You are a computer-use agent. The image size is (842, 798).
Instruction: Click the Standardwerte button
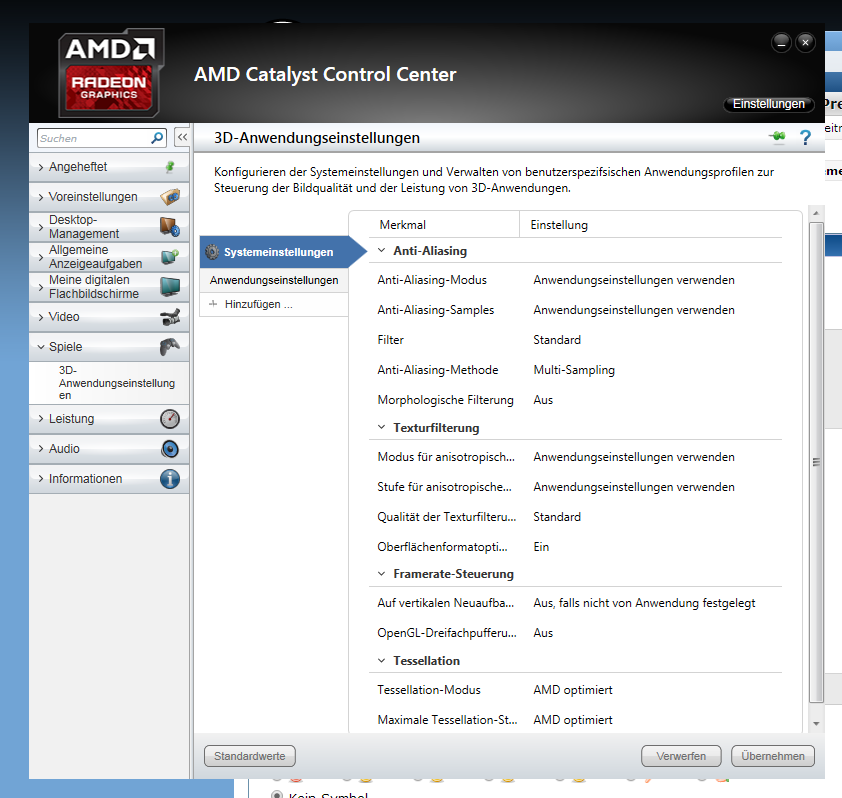pos(250,756)
